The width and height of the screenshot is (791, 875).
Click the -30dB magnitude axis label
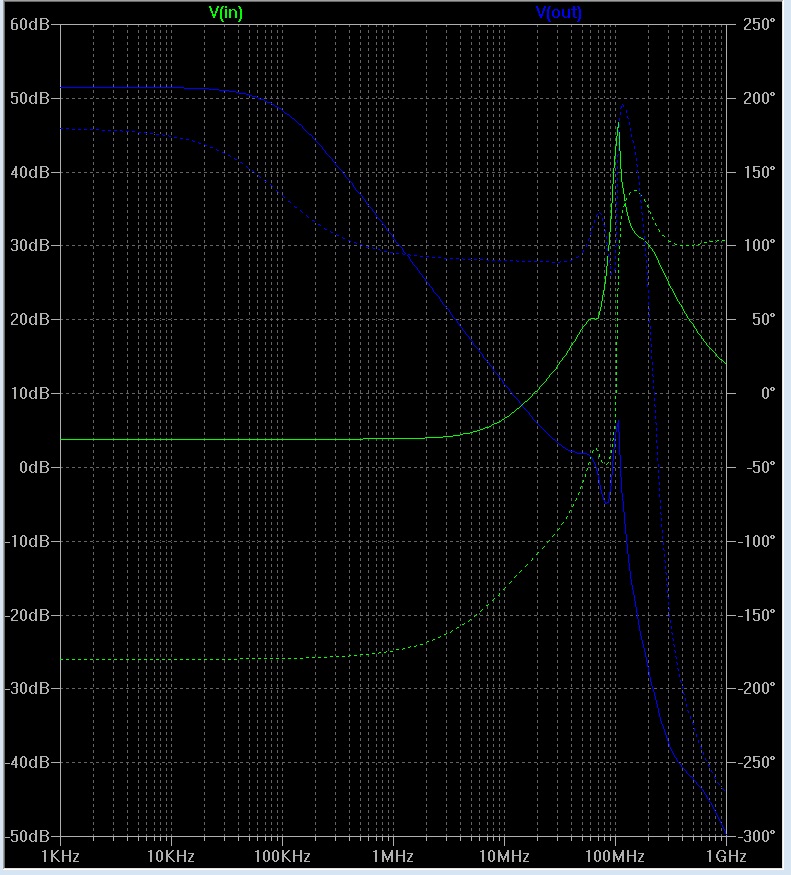[x=27, y=688]
